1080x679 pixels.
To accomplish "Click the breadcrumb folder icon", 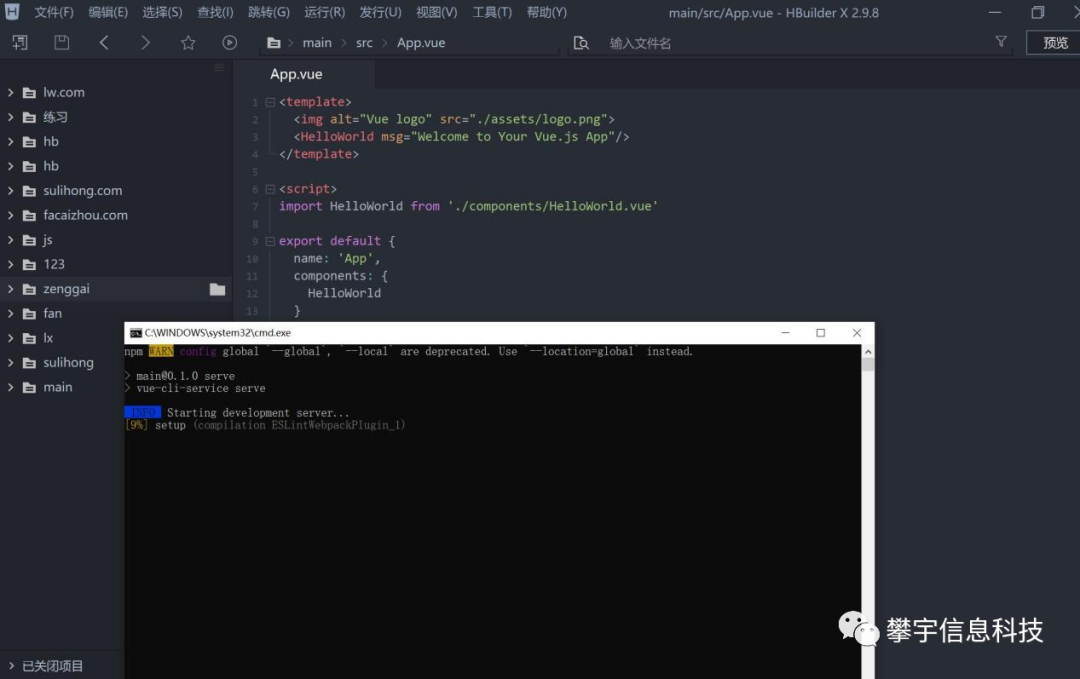I will [273, 43].
